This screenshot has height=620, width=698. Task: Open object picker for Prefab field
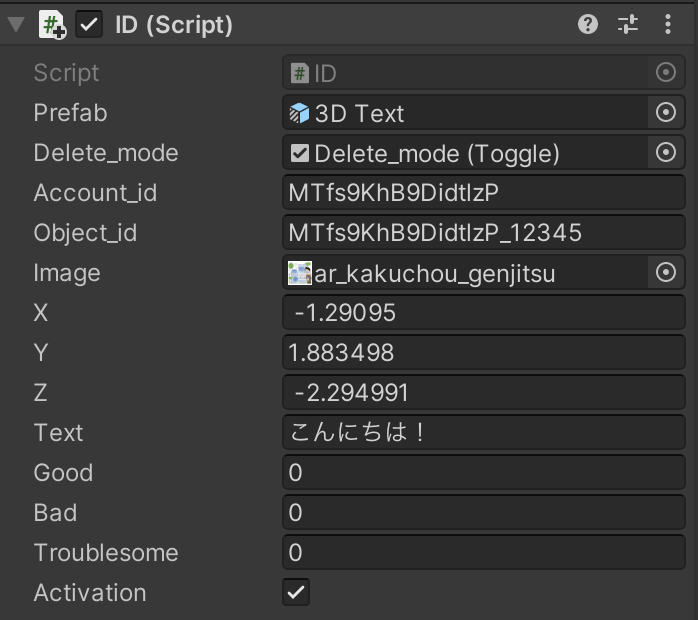666,113
